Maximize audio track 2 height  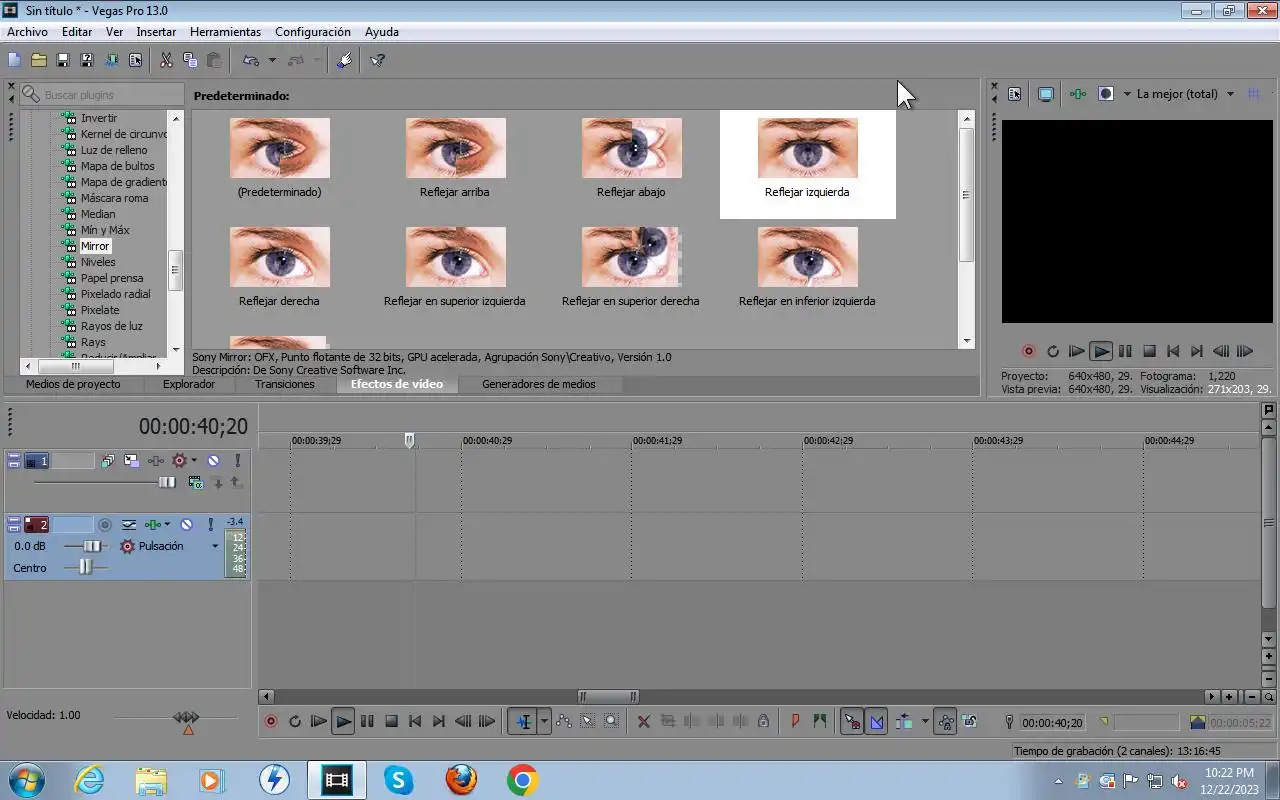(x=14, y=528)
